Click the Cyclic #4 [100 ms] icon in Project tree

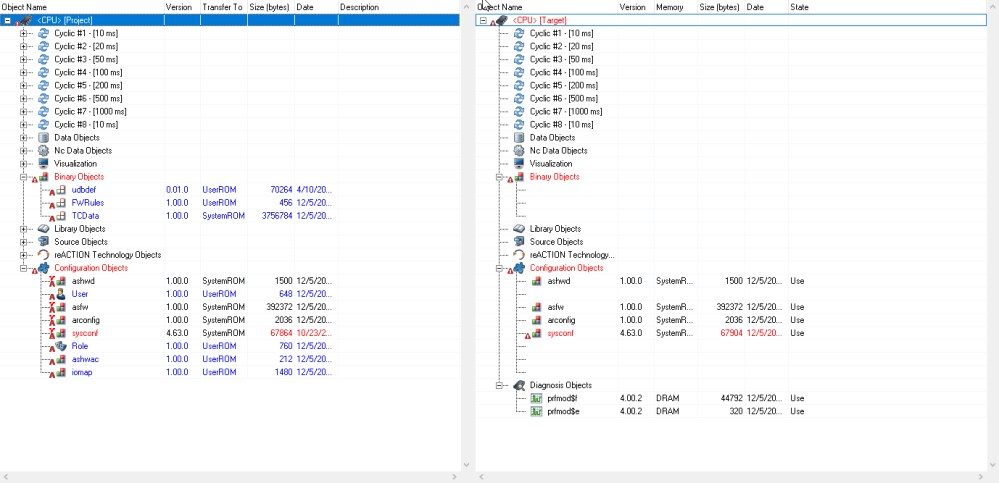(43, 72)
